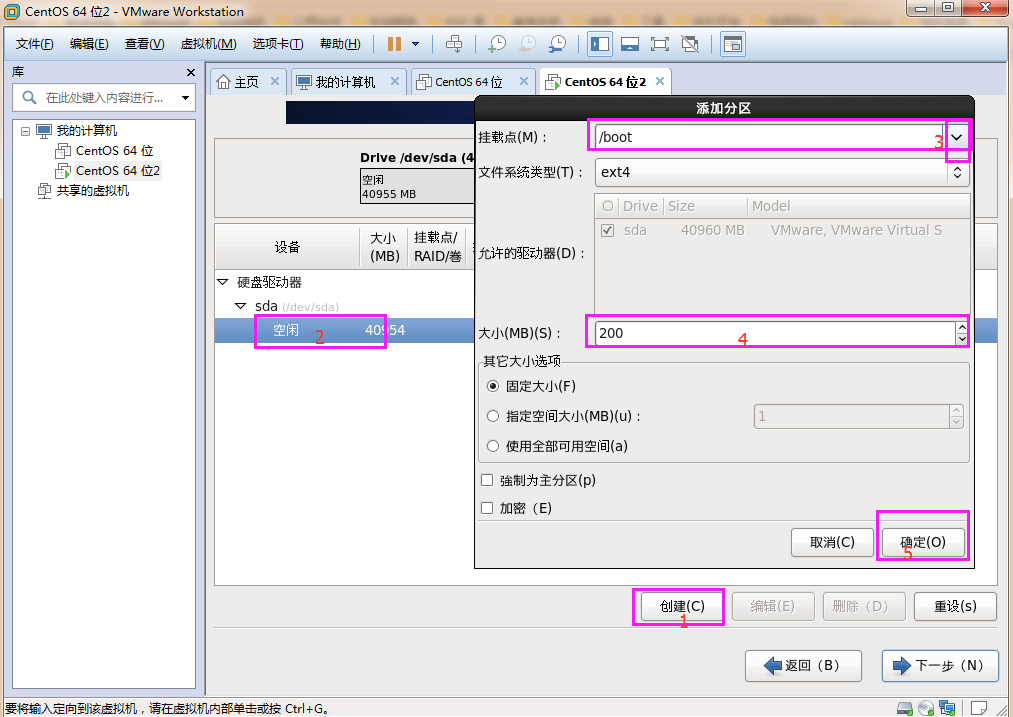1013x717 pixels.
Task: Click the thumbnail bar view icon
Action: (x=629, y=44)
